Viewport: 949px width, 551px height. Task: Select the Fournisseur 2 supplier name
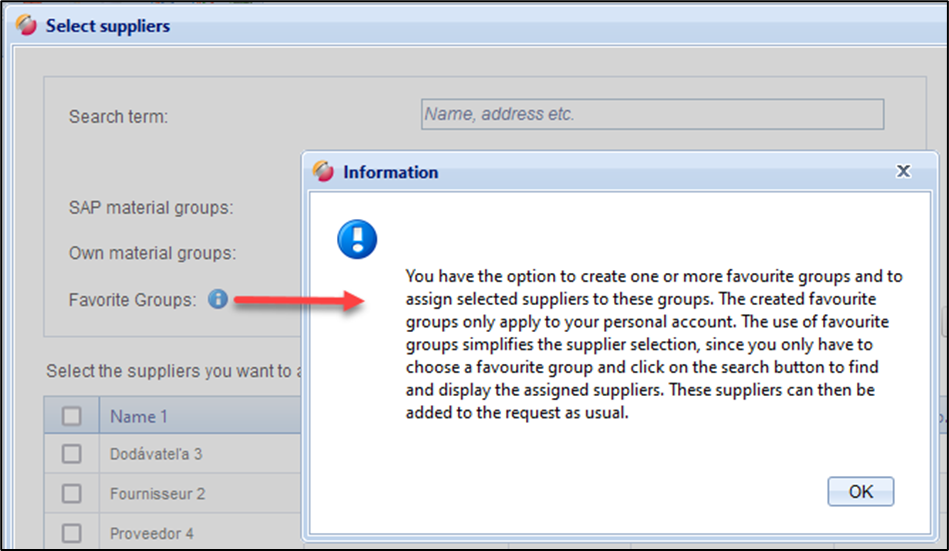click(158, 493)
